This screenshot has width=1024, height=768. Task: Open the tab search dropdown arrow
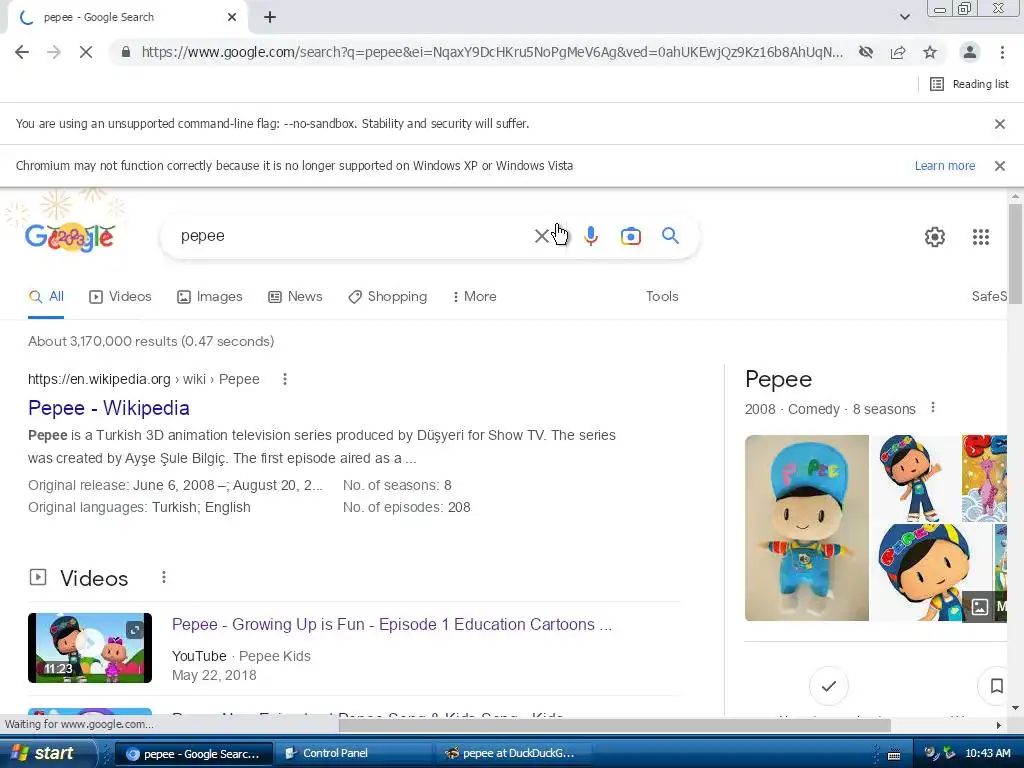point(904,17)
